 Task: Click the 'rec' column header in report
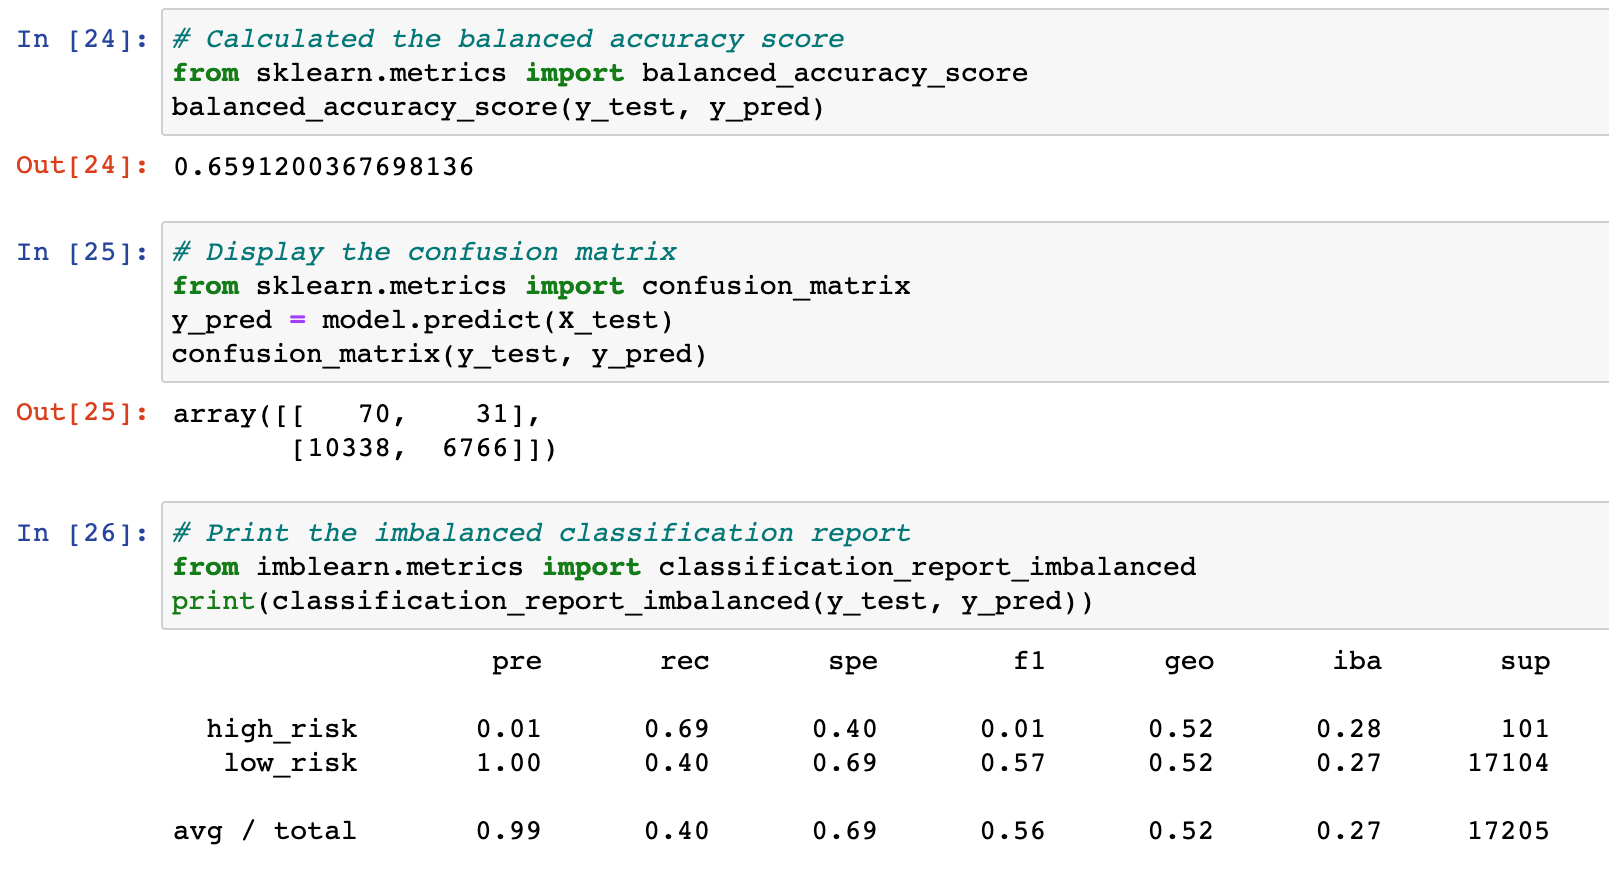point(685,662)
